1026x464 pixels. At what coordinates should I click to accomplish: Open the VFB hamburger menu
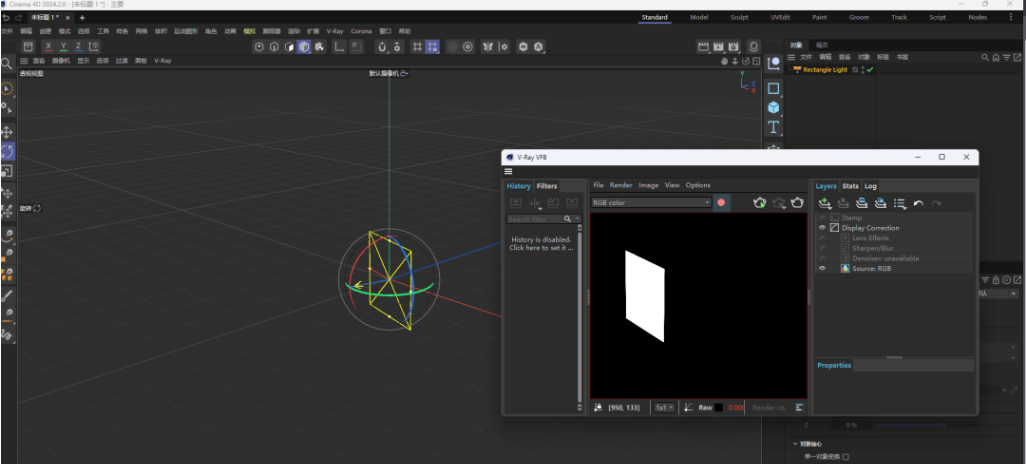[x=509, y=172]
